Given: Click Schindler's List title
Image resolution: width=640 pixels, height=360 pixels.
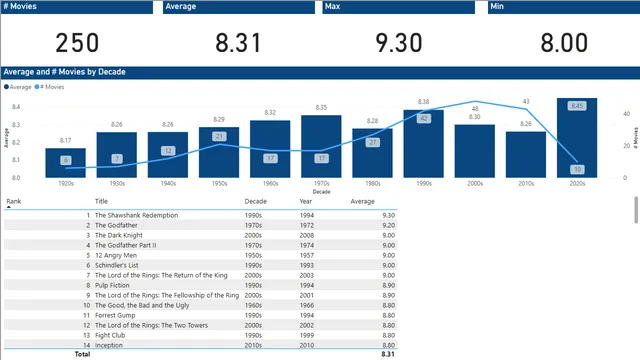Looking at the screenshot, I should tap(116, 265).
